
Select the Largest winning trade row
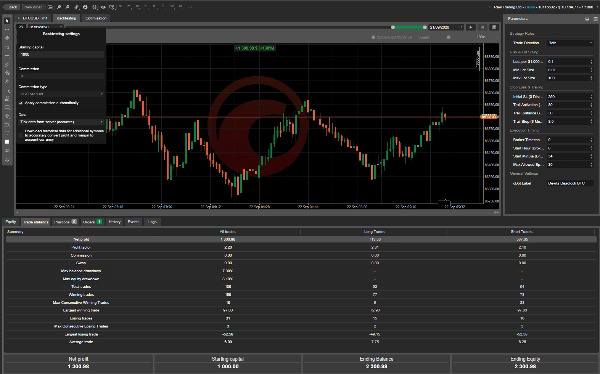pos(301,310)
